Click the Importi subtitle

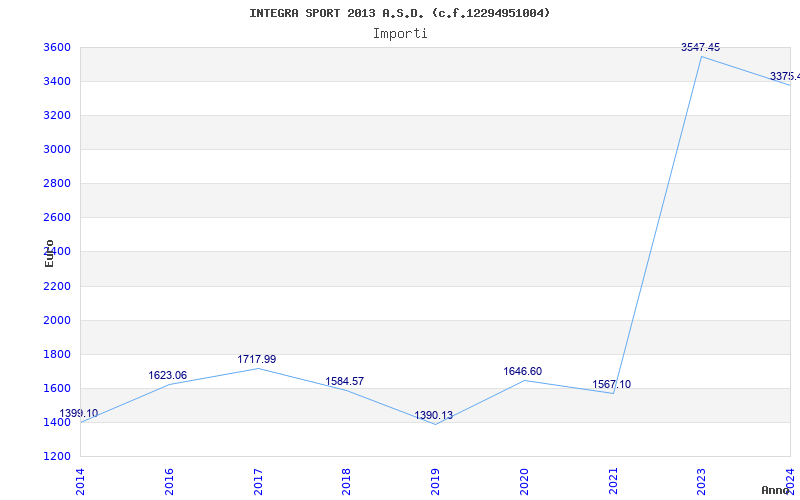pos(400,34)
